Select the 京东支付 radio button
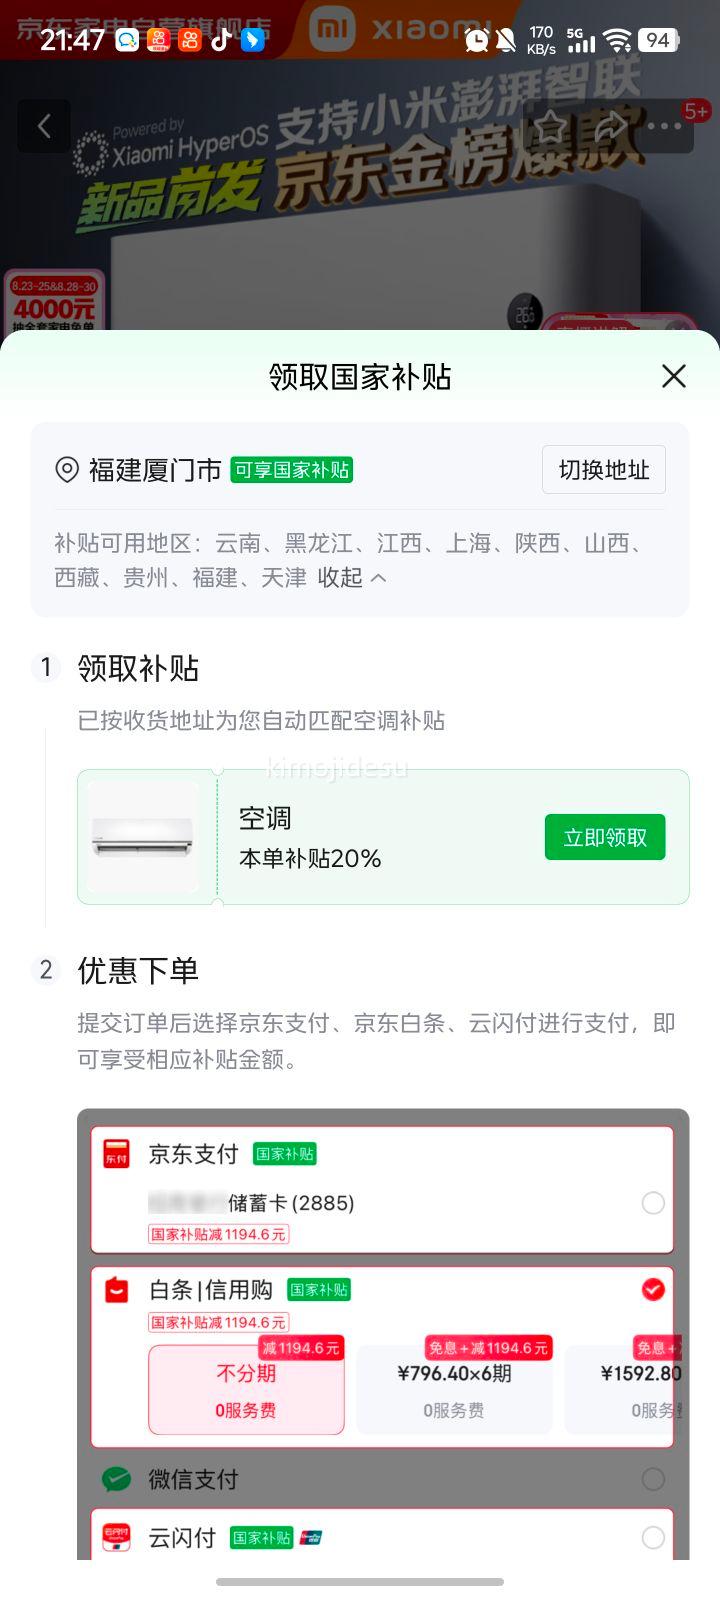The image size is (720, 1600). point(653,1203)
